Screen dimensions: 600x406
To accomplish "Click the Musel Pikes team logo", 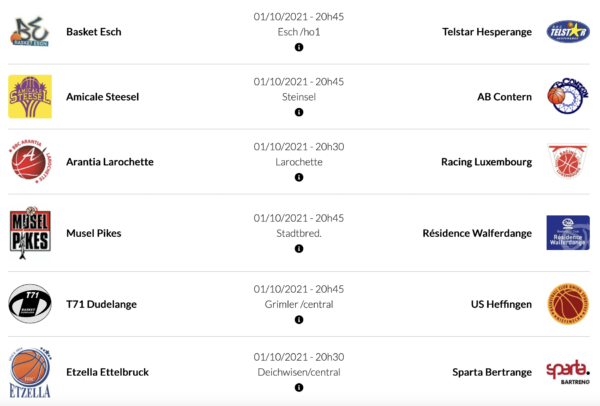I will coord(30,232).
